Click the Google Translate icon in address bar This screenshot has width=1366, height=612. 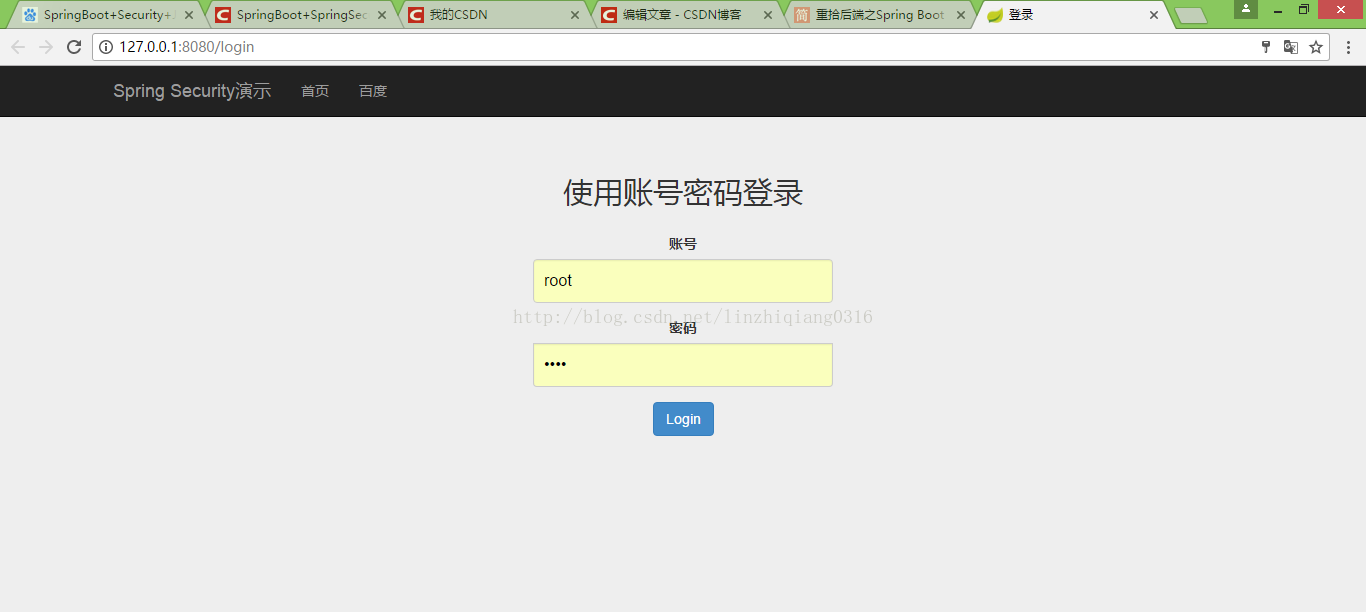coord(1290,46)
